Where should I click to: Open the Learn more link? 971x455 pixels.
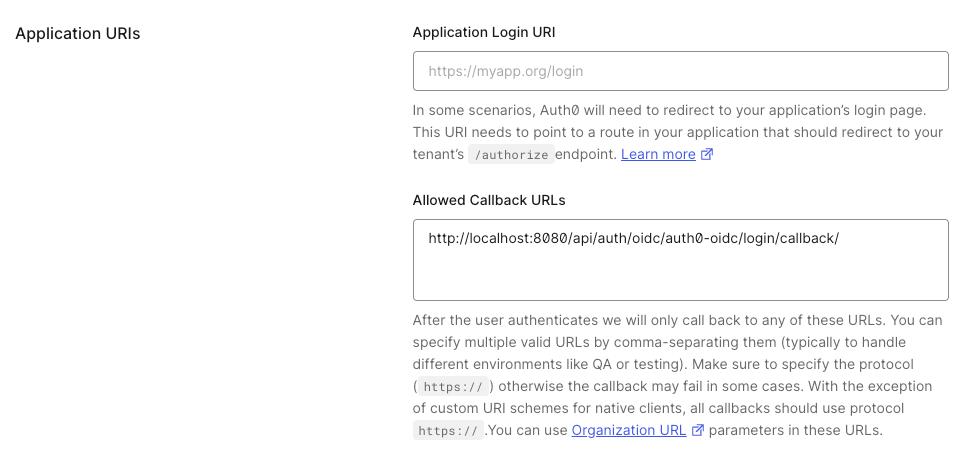coord(658,154)
